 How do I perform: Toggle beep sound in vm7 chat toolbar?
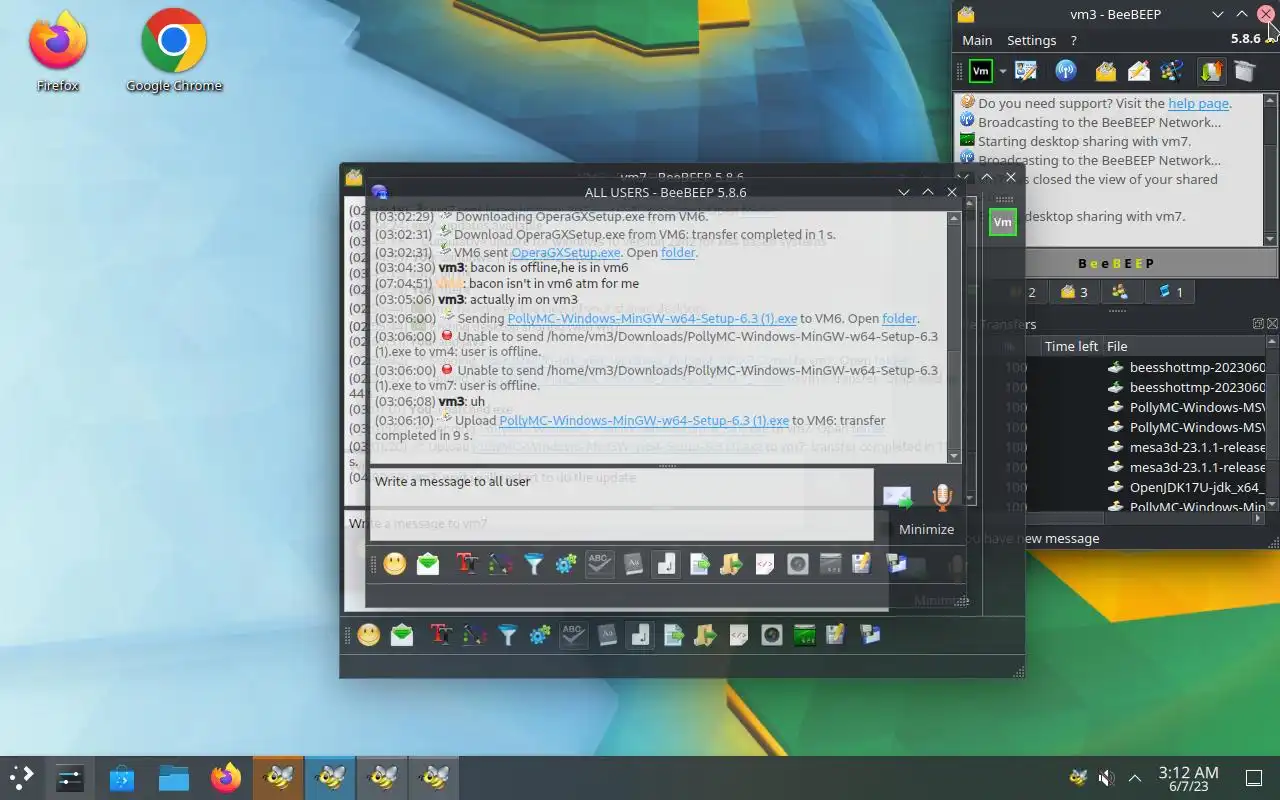(640, 635)
